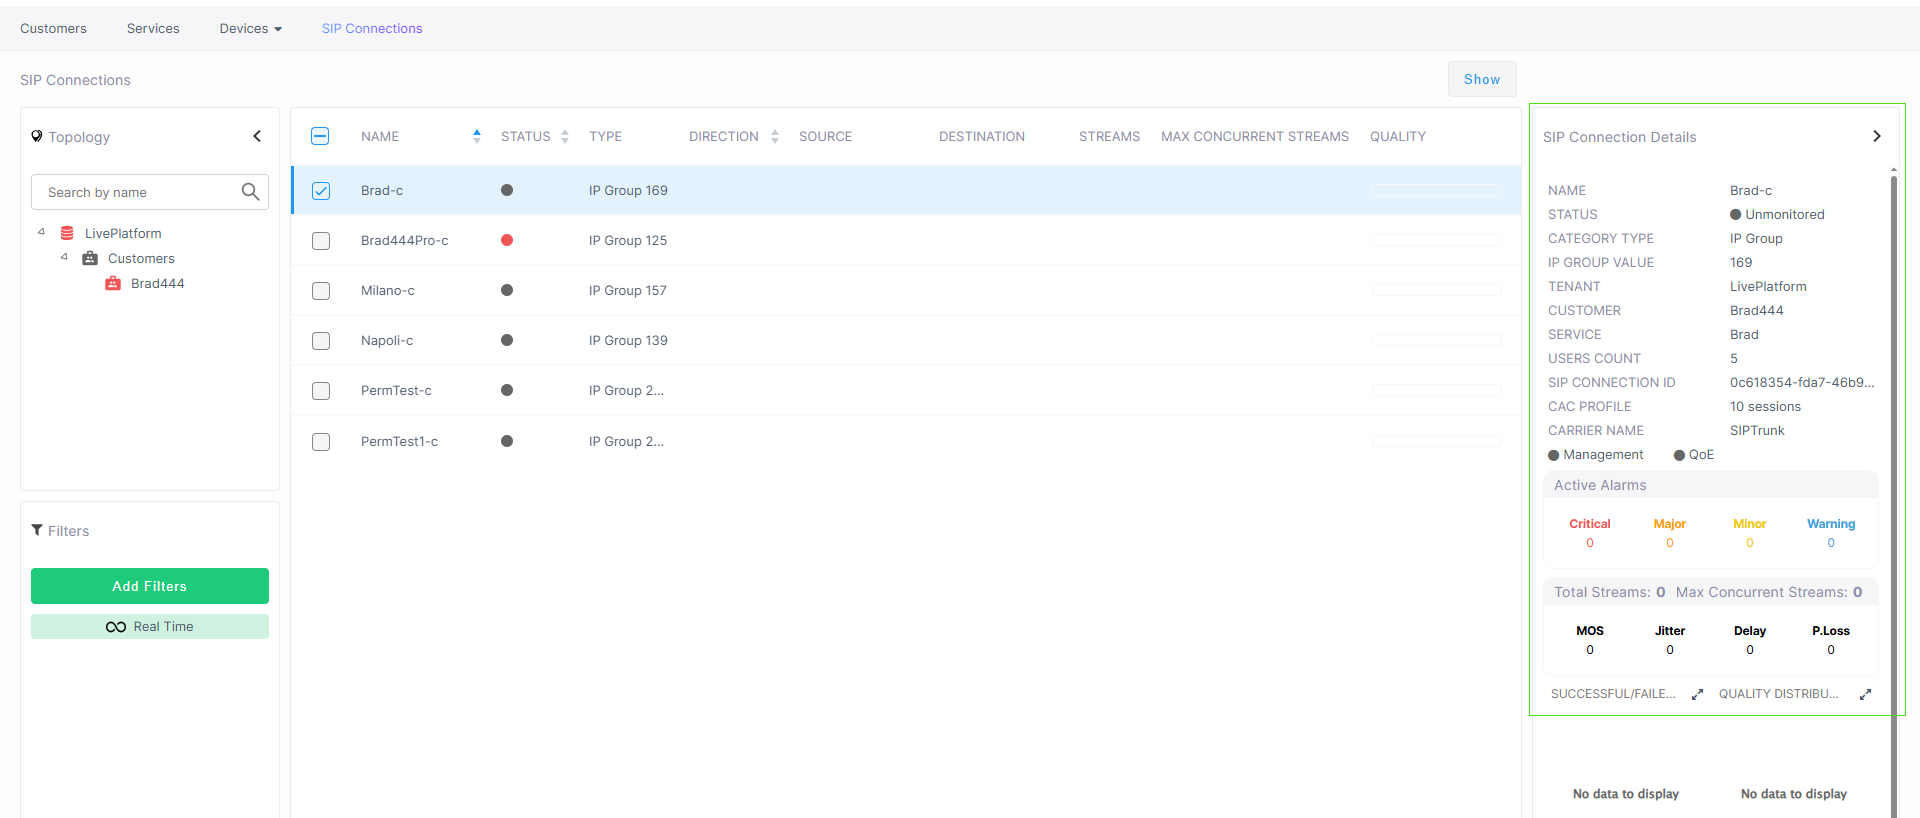This screenshot has width=1920, height=818.
Task: Click the search magnifier icon in Topology
Action: (x=250, y=192)
